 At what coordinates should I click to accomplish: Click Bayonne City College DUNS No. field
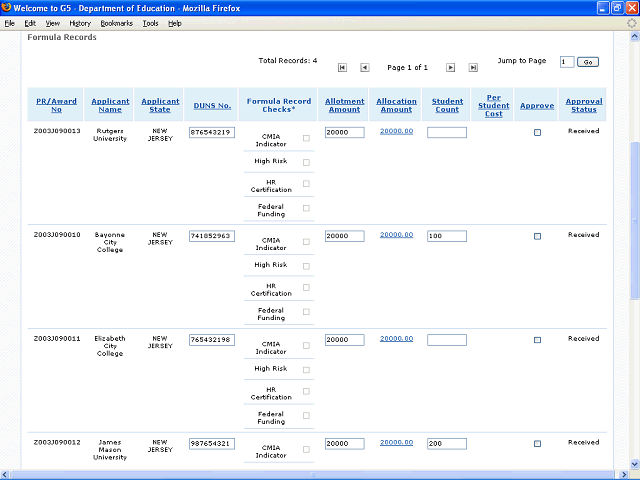[211, 236]
